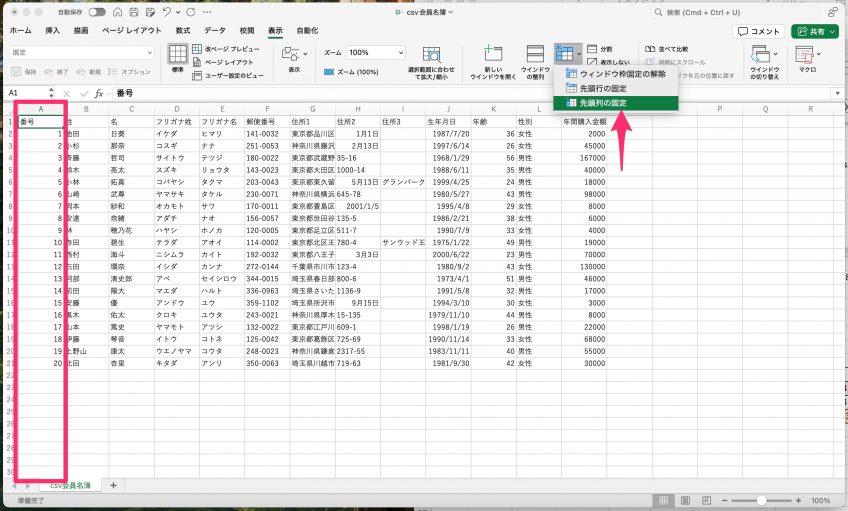
Task: Toggle the 自動保存 (AutoSave) switch
Action: pyautogui.click(x=97, y=12)
